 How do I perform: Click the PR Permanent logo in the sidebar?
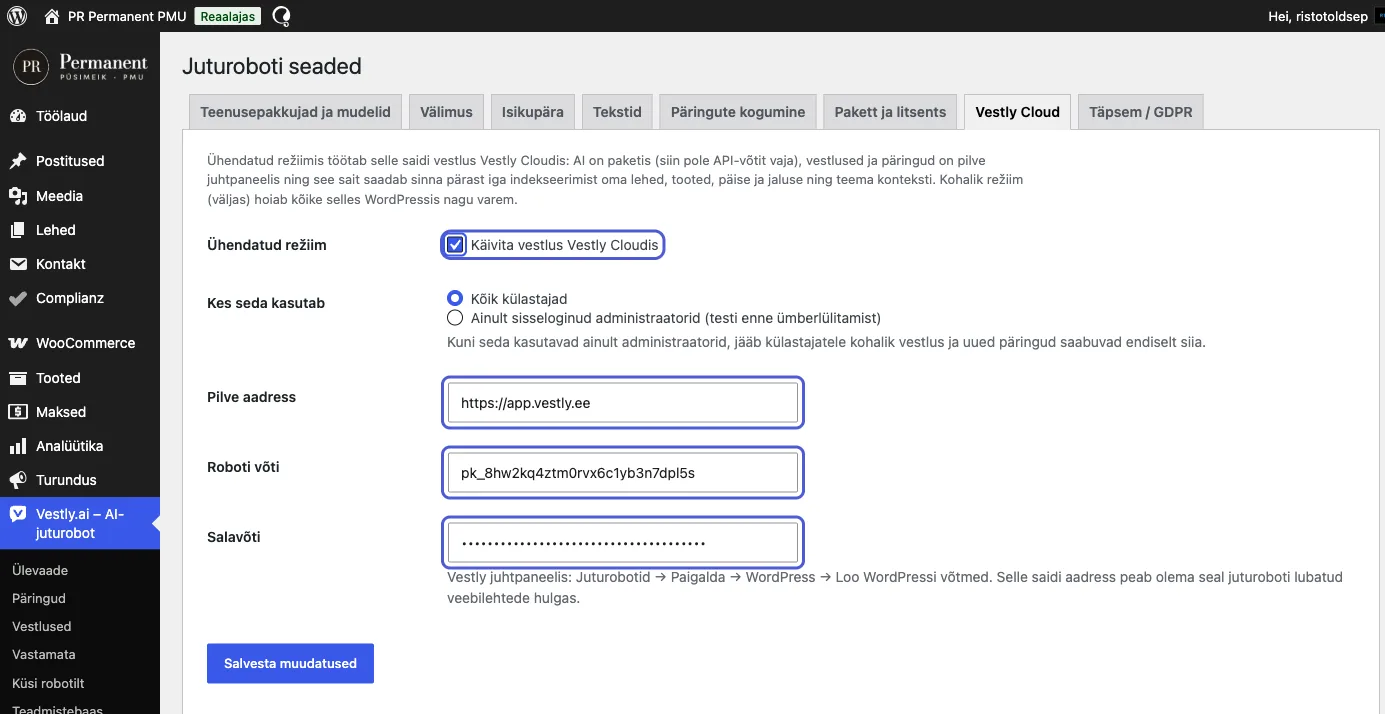pyautogui.click(x=80, y=66)
